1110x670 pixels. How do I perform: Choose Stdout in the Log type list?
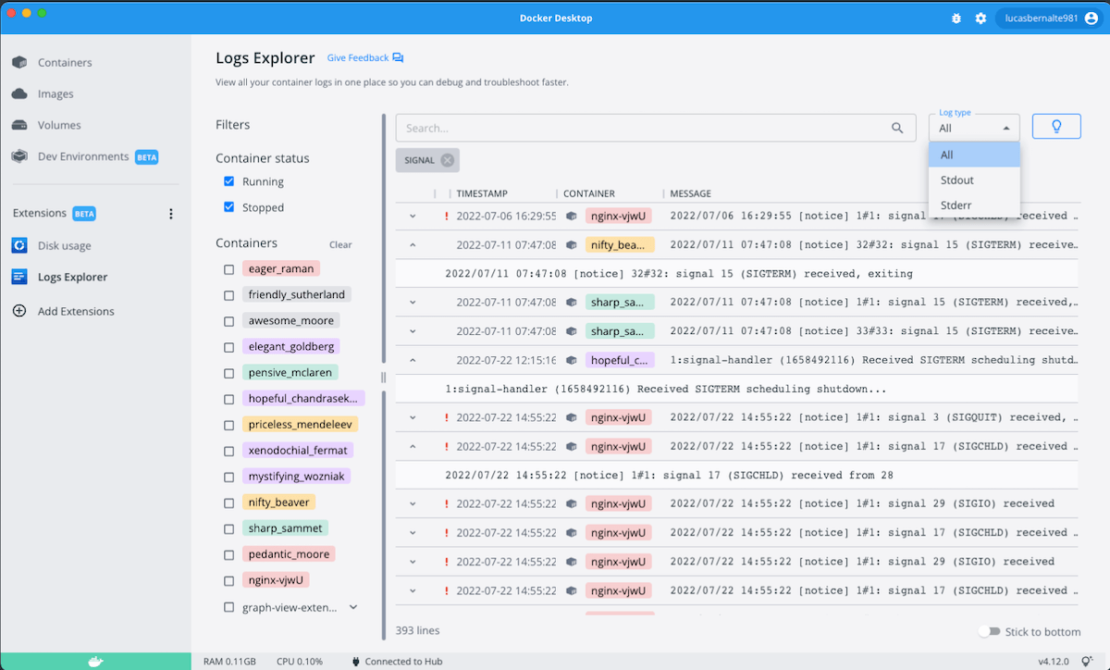[956, 181]
